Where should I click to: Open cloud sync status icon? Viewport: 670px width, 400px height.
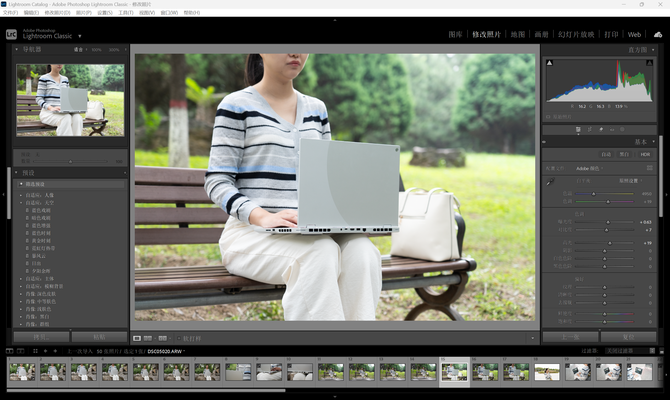pos(656,34)
